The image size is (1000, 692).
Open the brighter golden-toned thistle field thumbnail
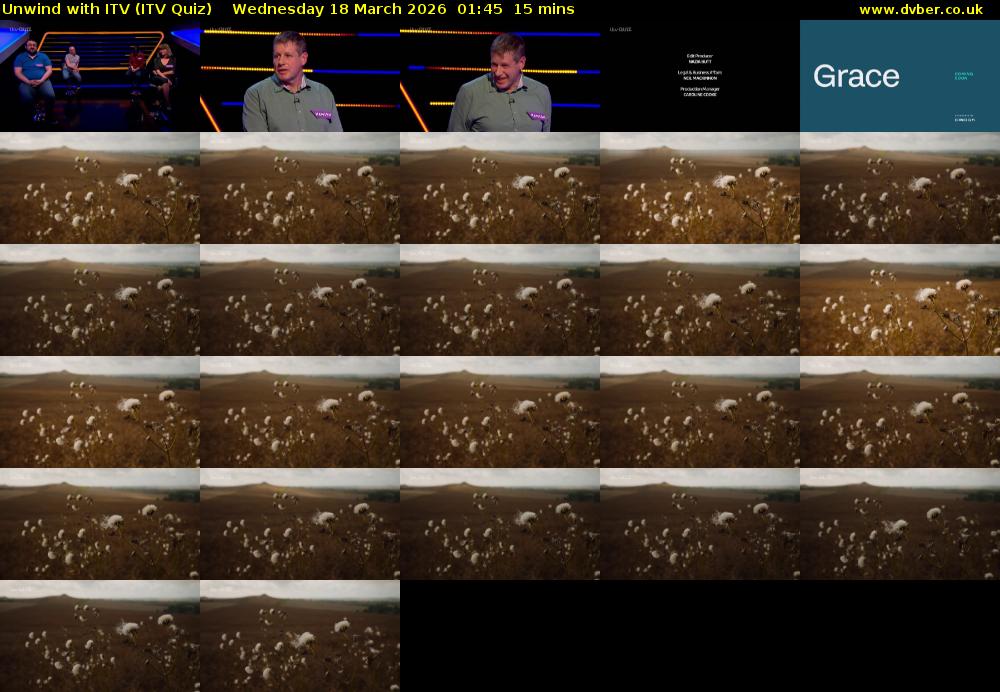[900, 300]
